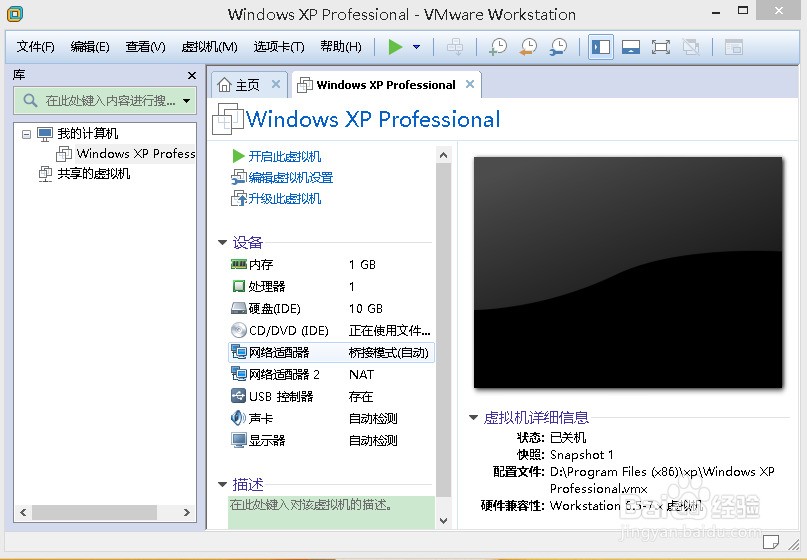Click the library horizontal scrollbar thumb

click(x=95, y=512)
